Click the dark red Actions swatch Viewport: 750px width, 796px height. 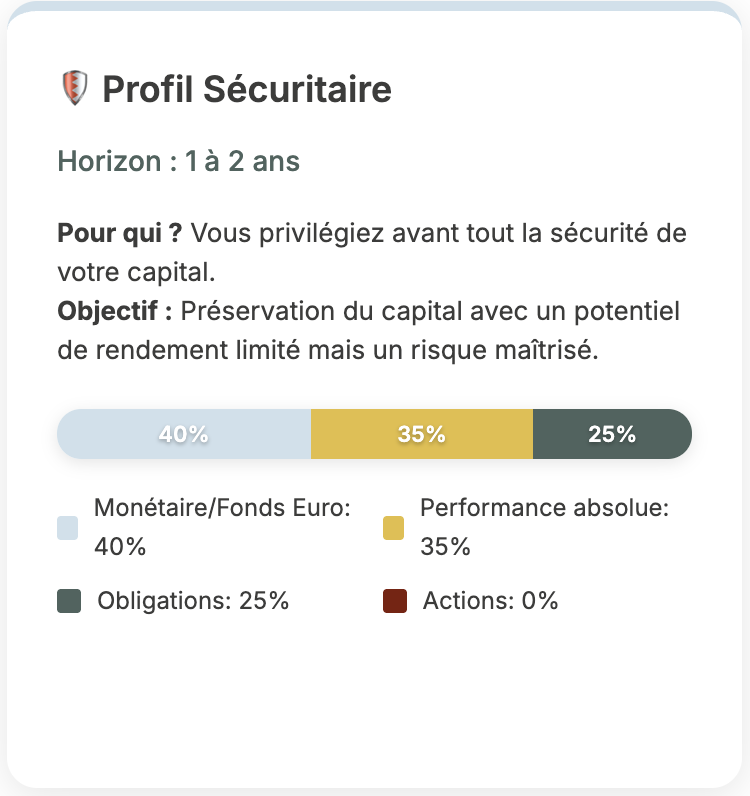pos(395,601)
